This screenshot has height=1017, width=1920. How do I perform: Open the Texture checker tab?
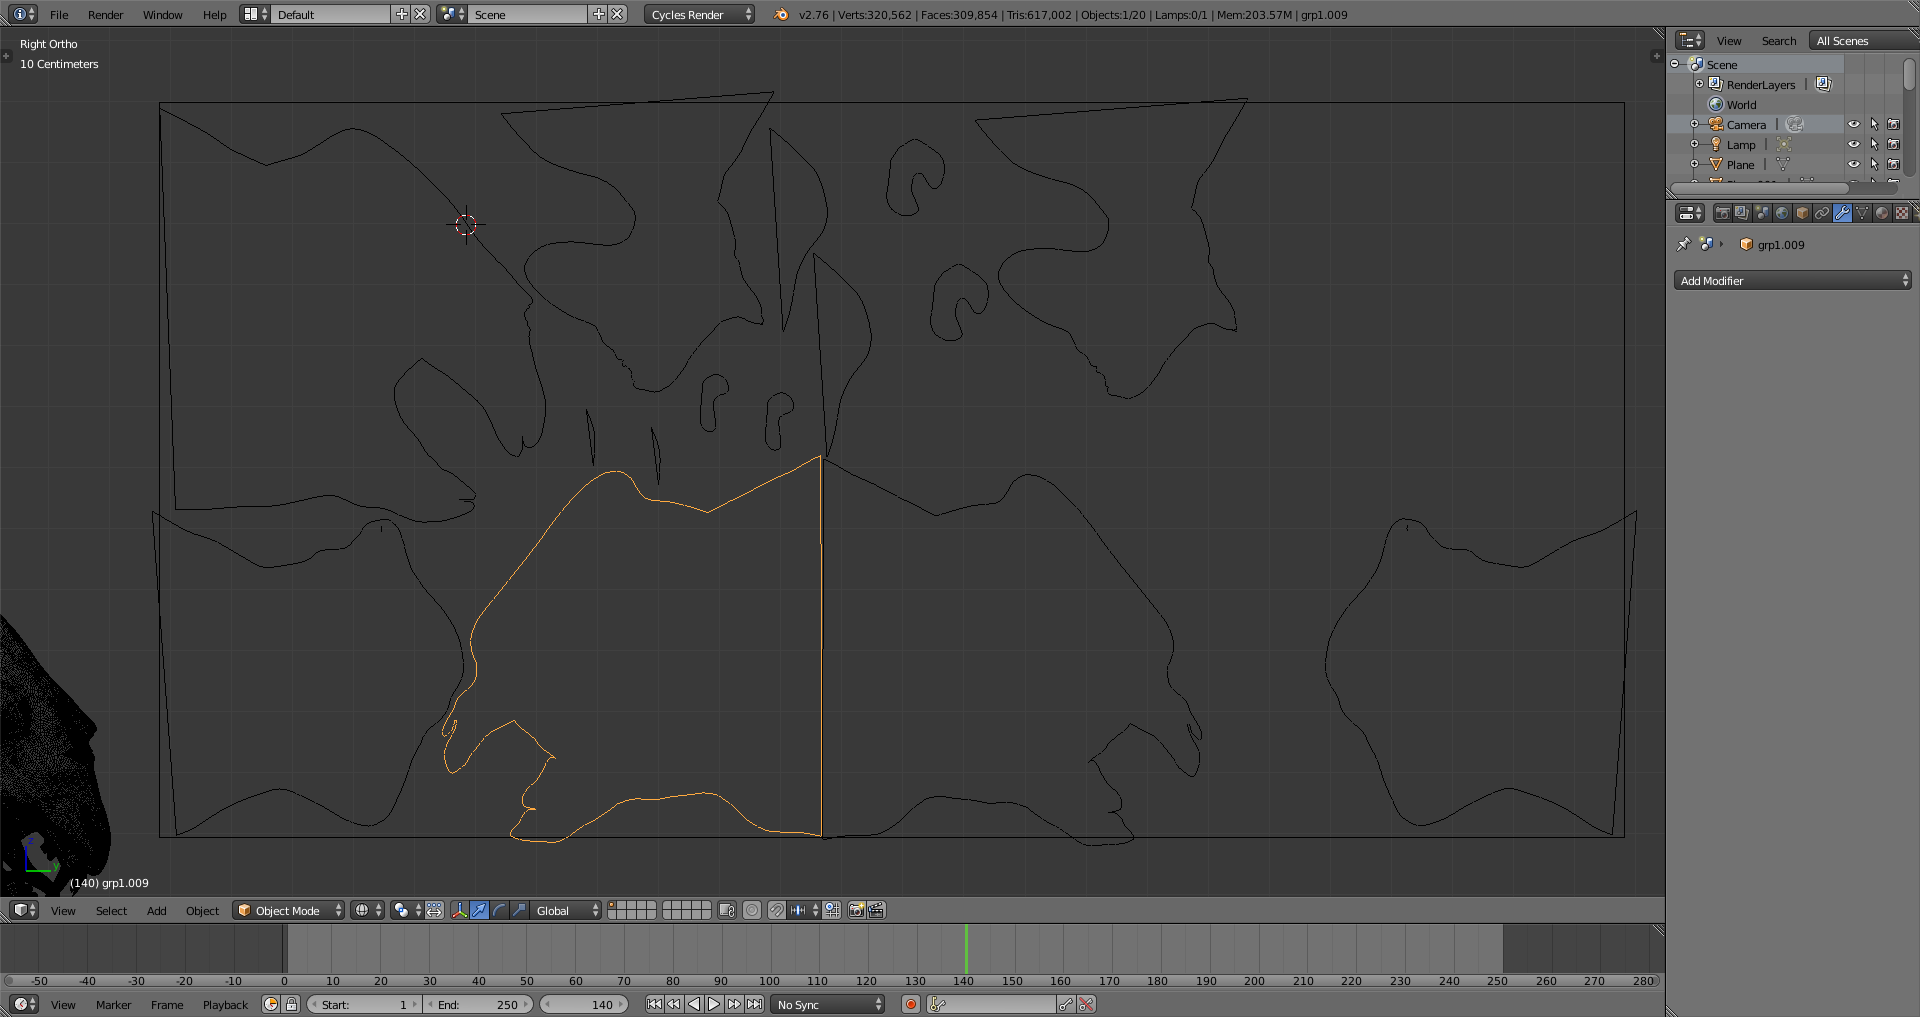pyautogui.click(x=1902, y=213)
